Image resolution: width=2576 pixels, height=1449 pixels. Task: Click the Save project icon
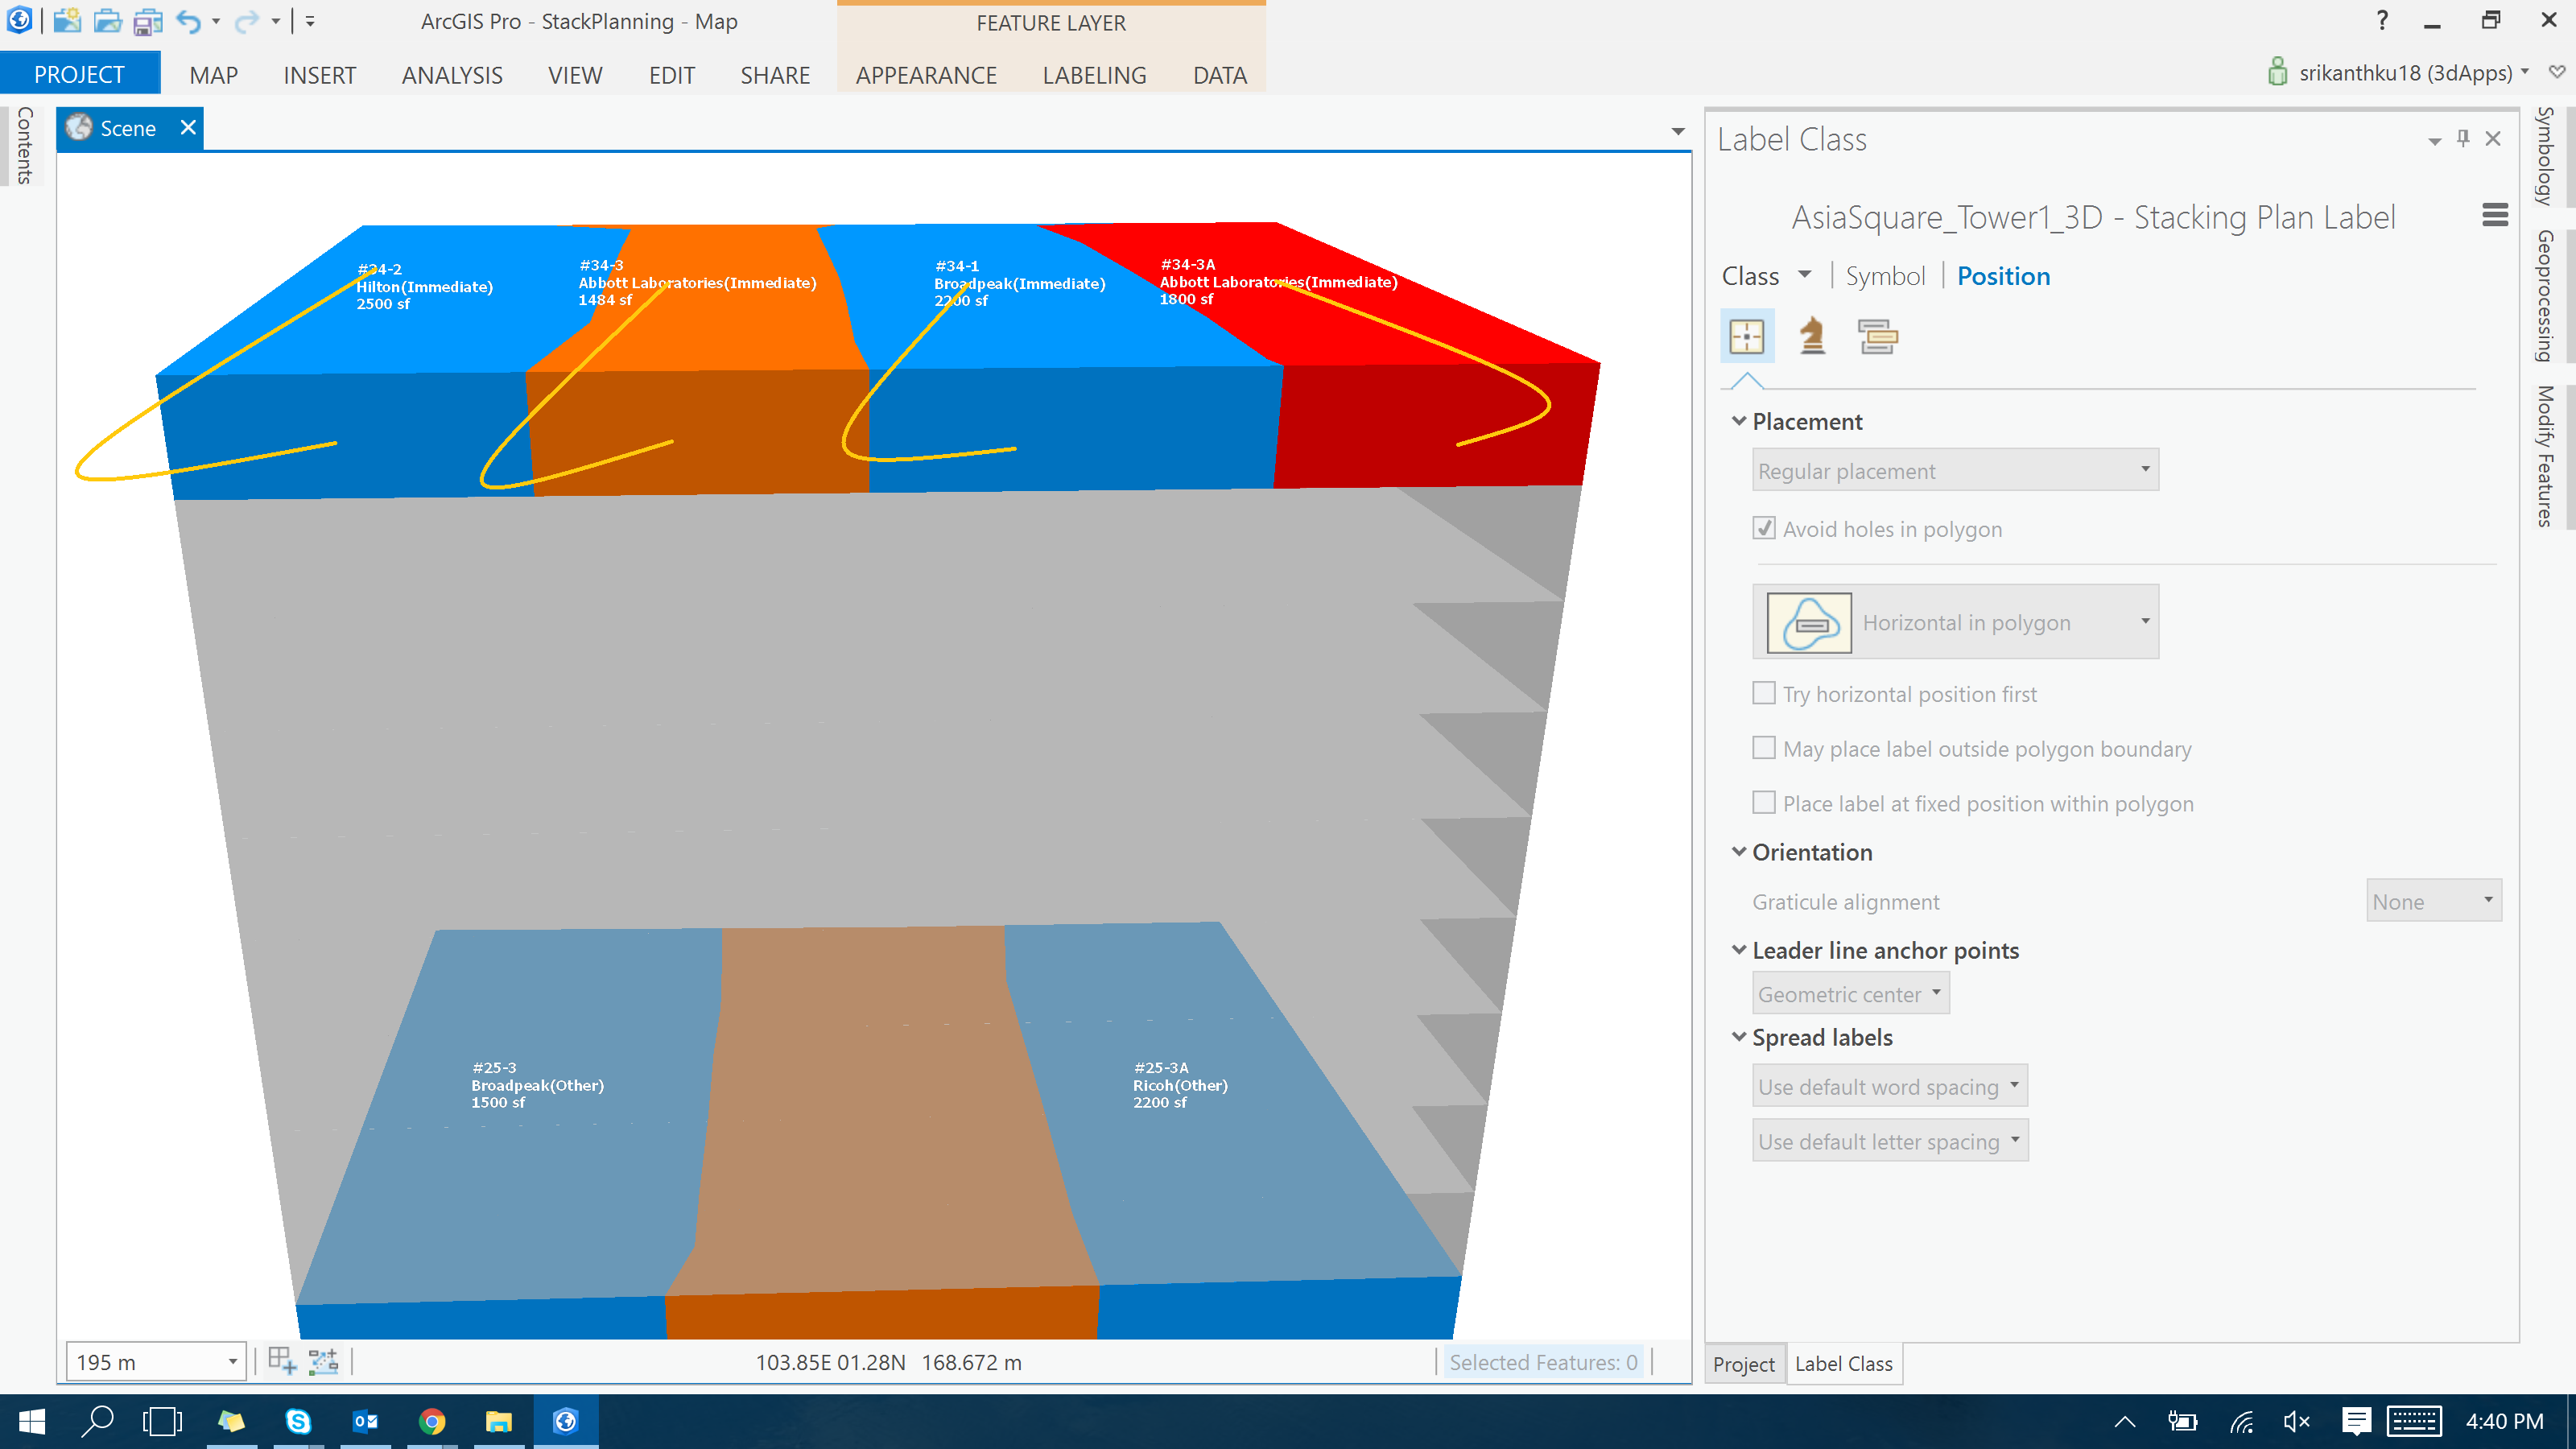(147, 21)
